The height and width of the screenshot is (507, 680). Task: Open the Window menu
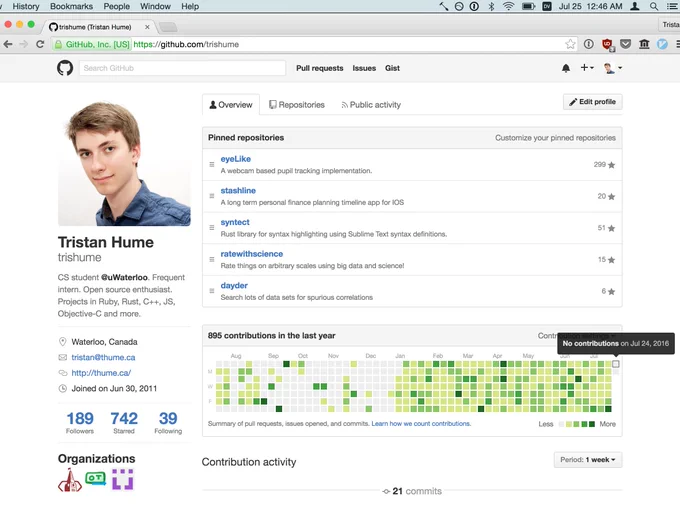click(155, 6)
